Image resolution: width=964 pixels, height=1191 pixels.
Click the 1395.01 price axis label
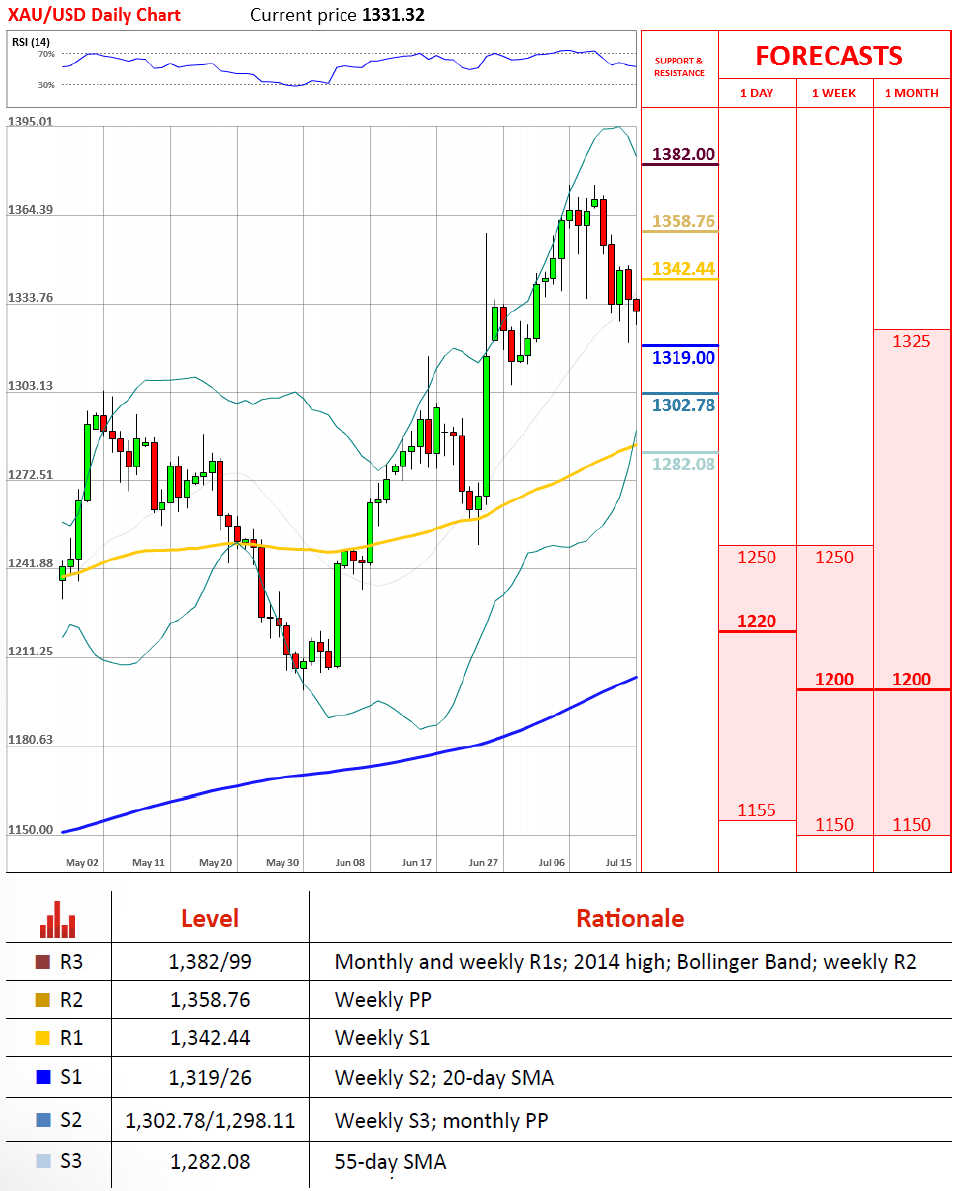tap(30, 122)
